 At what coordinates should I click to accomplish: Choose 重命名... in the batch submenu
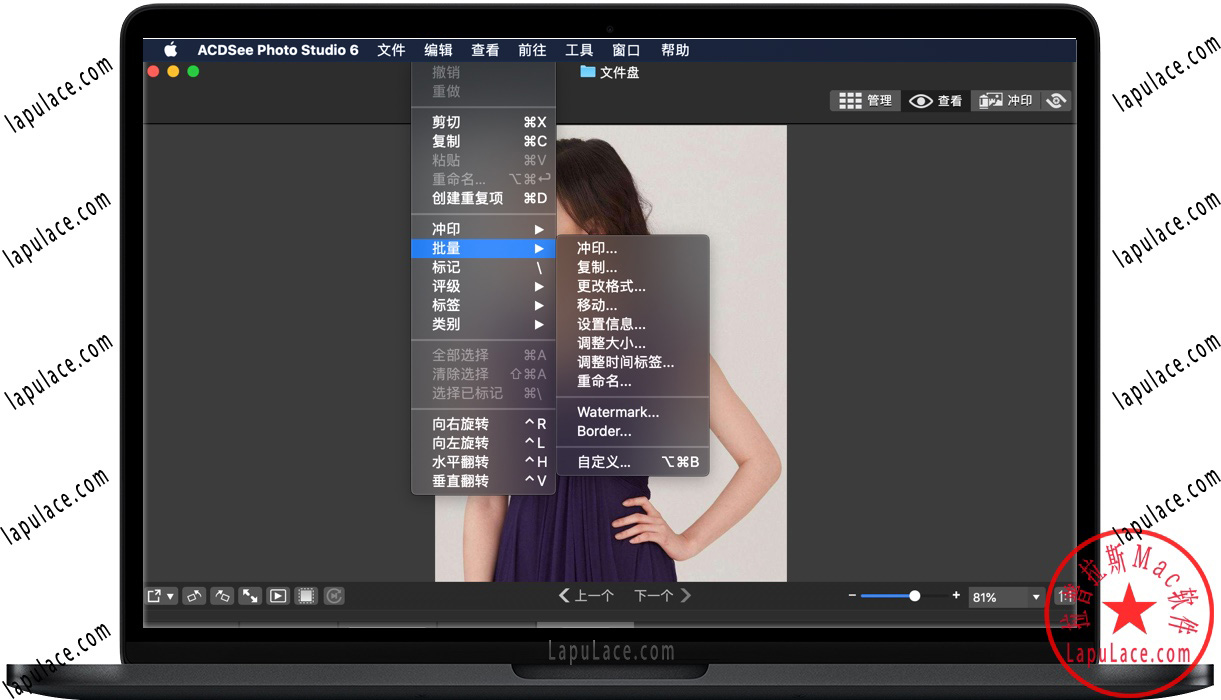point(633,381)
